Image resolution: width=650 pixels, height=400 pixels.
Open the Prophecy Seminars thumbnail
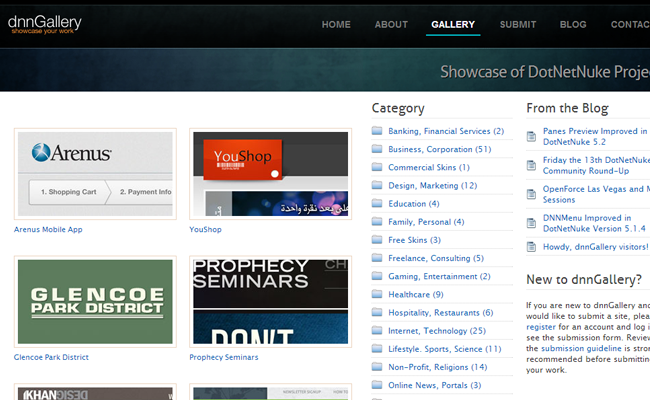coord(271,301)
